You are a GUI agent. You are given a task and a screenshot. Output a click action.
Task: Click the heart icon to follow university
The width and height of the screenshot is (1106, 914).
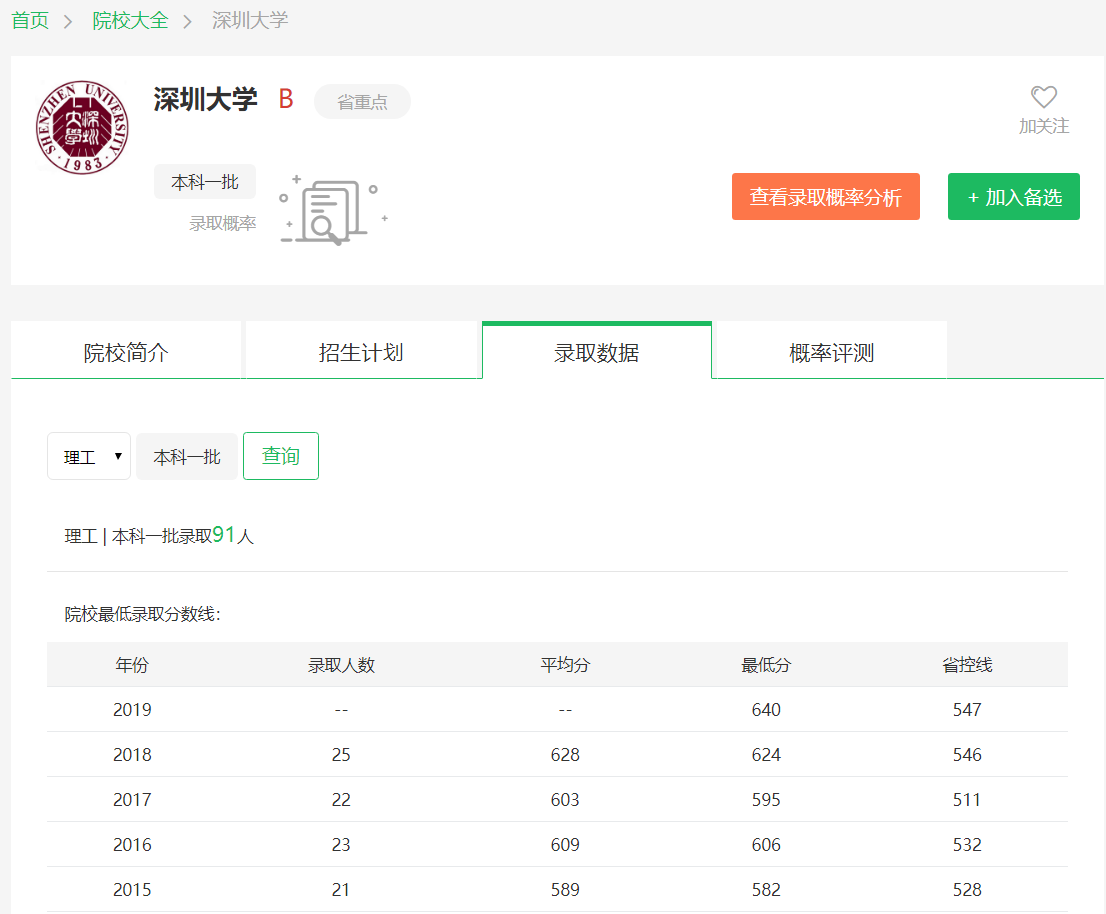[1044, 98]
